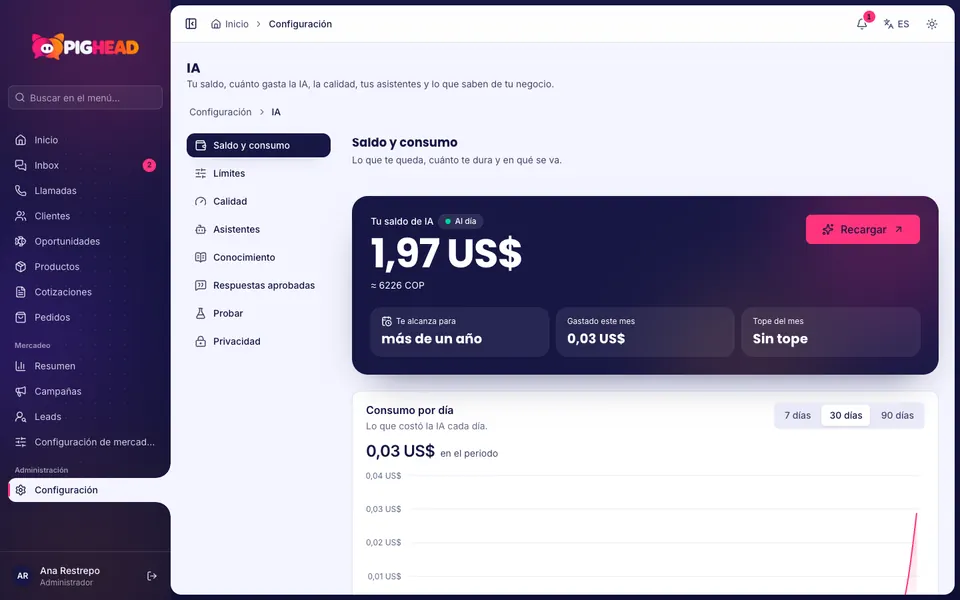This screenshot has height=600, width=960.
Task: Open Pedidos in the sidebar
Action: point(85,317)
